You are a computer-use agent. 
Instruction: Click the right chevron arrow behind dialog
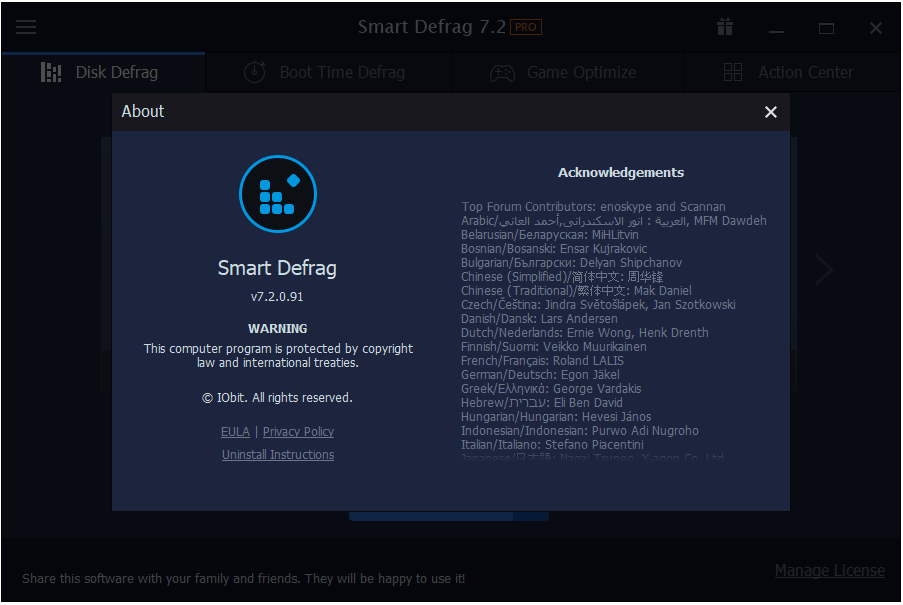tap(825, 269)
